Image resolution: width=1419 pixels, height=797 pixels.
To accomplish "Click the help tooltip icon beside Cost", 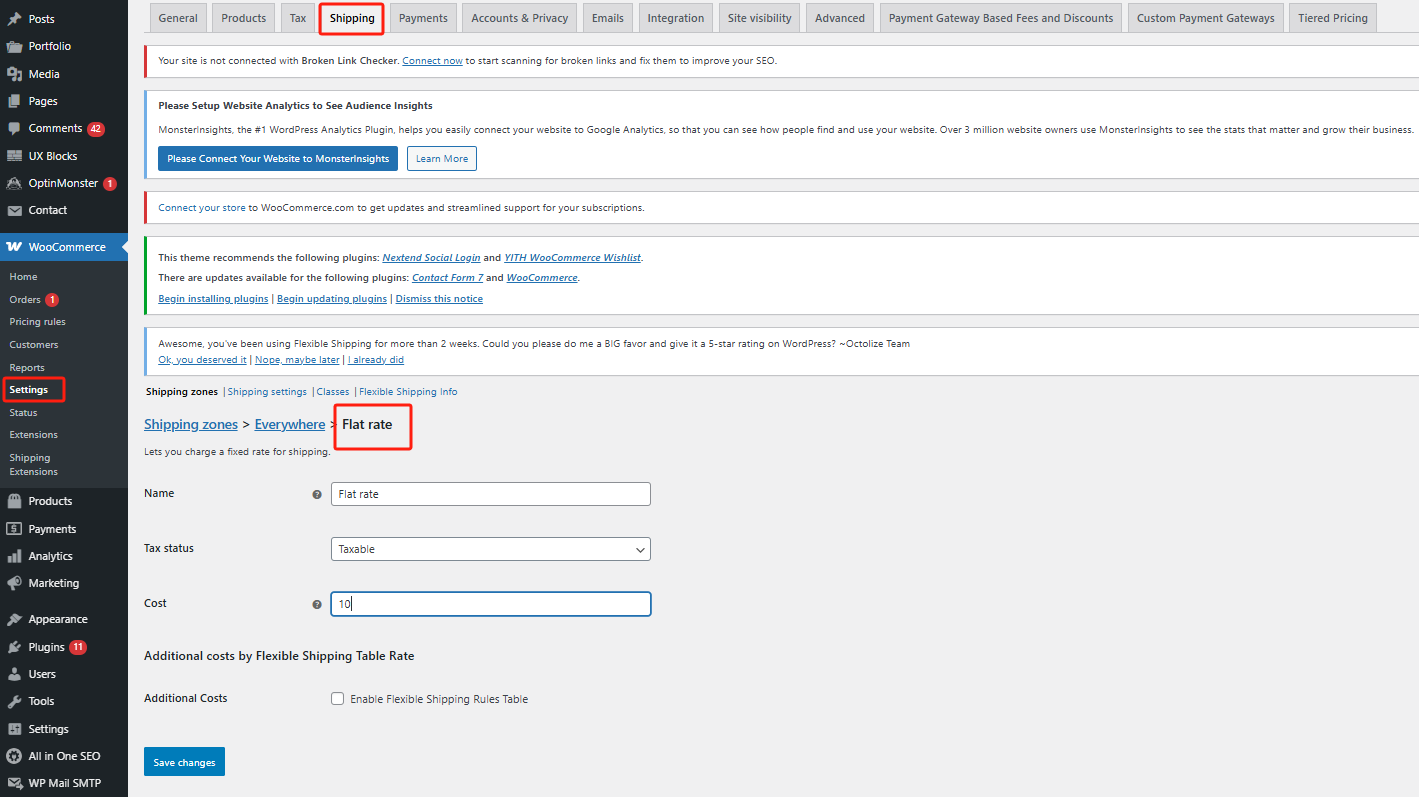I will tap(317, 604).
